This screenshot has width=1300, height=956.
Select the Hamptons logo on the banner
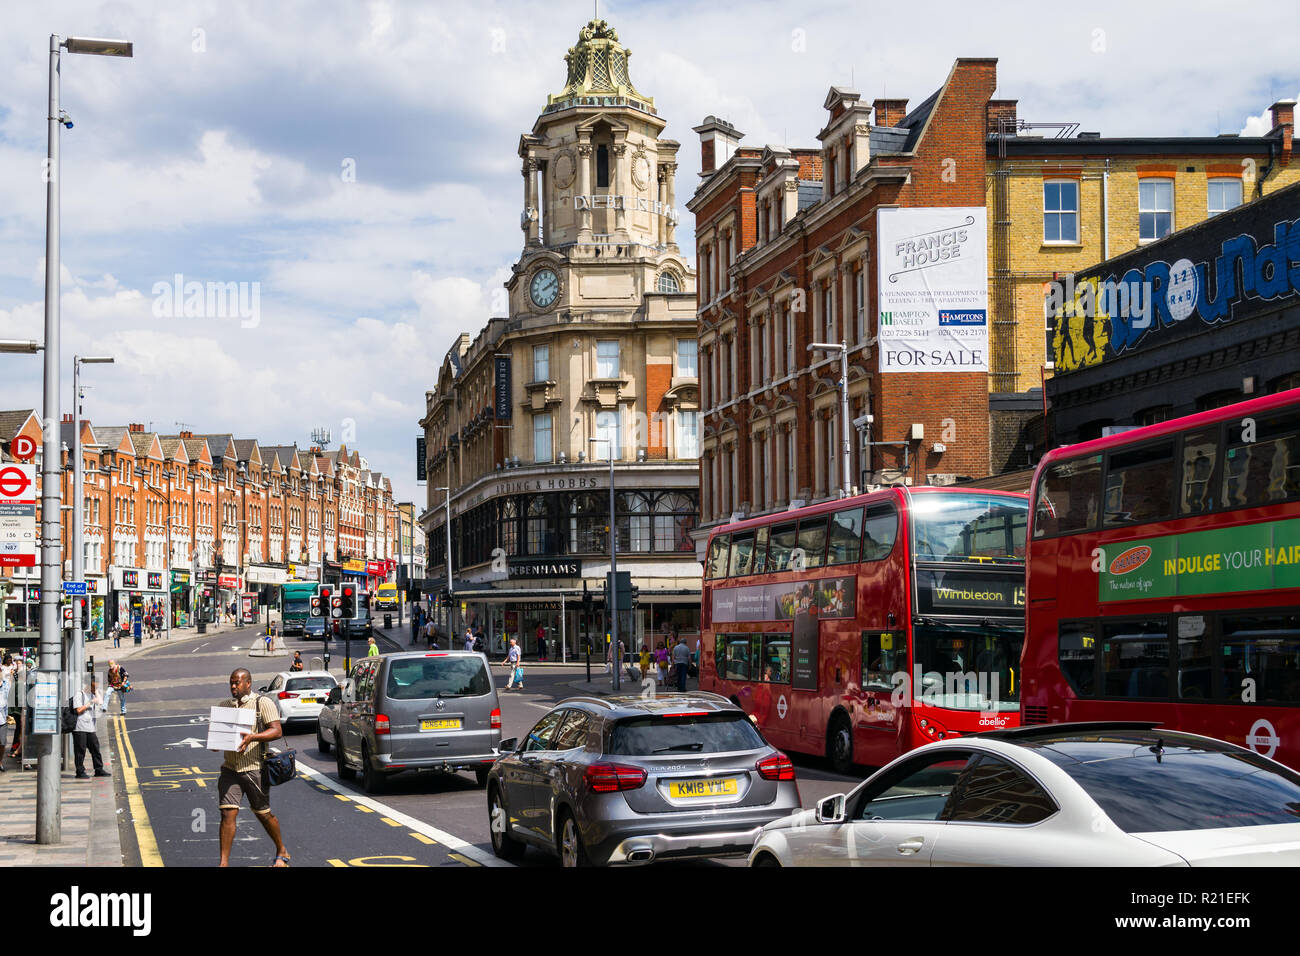point(961,316)
